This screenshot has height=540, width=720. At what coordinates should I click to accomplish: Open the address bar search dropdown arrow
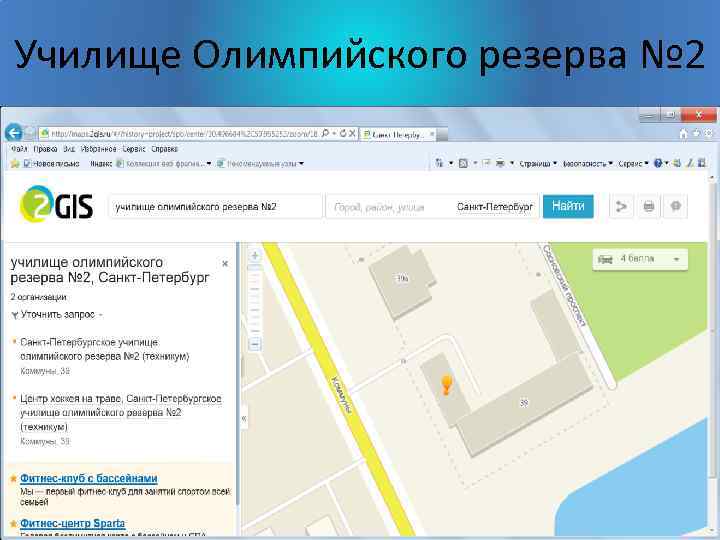coord(334,134)
